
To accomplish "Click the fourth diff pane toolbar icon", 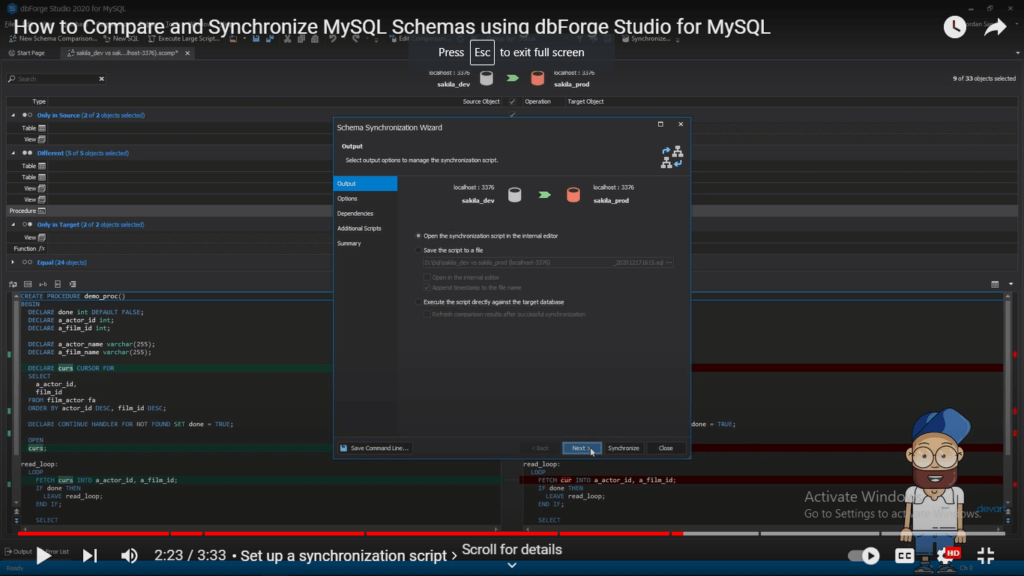I will point(57,285).
